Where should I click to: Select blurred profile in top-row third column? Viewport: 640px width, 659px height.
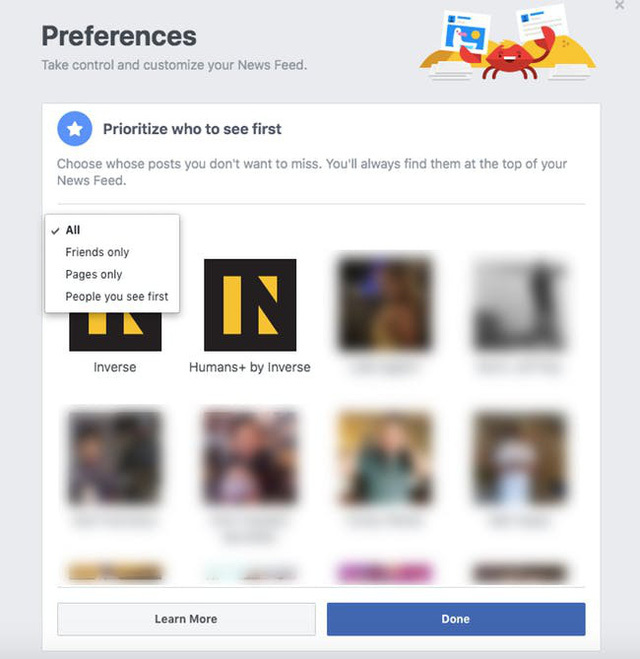click(x=385, y=305)
